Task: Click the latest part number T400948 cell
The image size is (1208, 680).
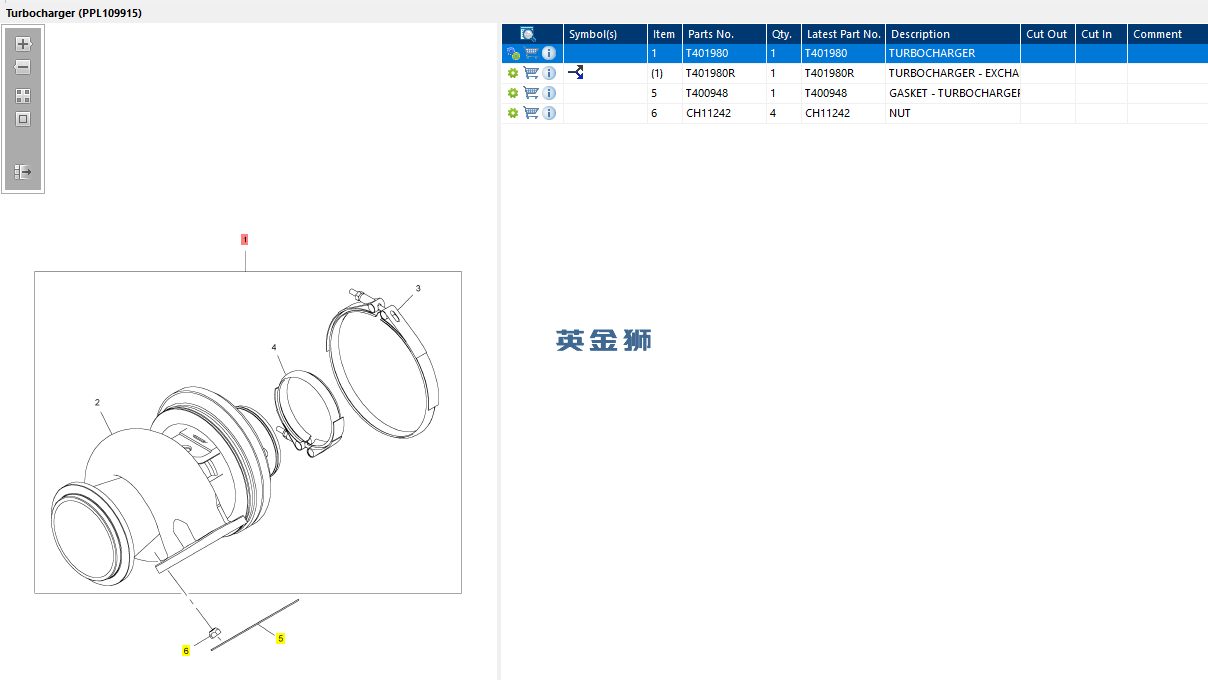Action: 843,93
